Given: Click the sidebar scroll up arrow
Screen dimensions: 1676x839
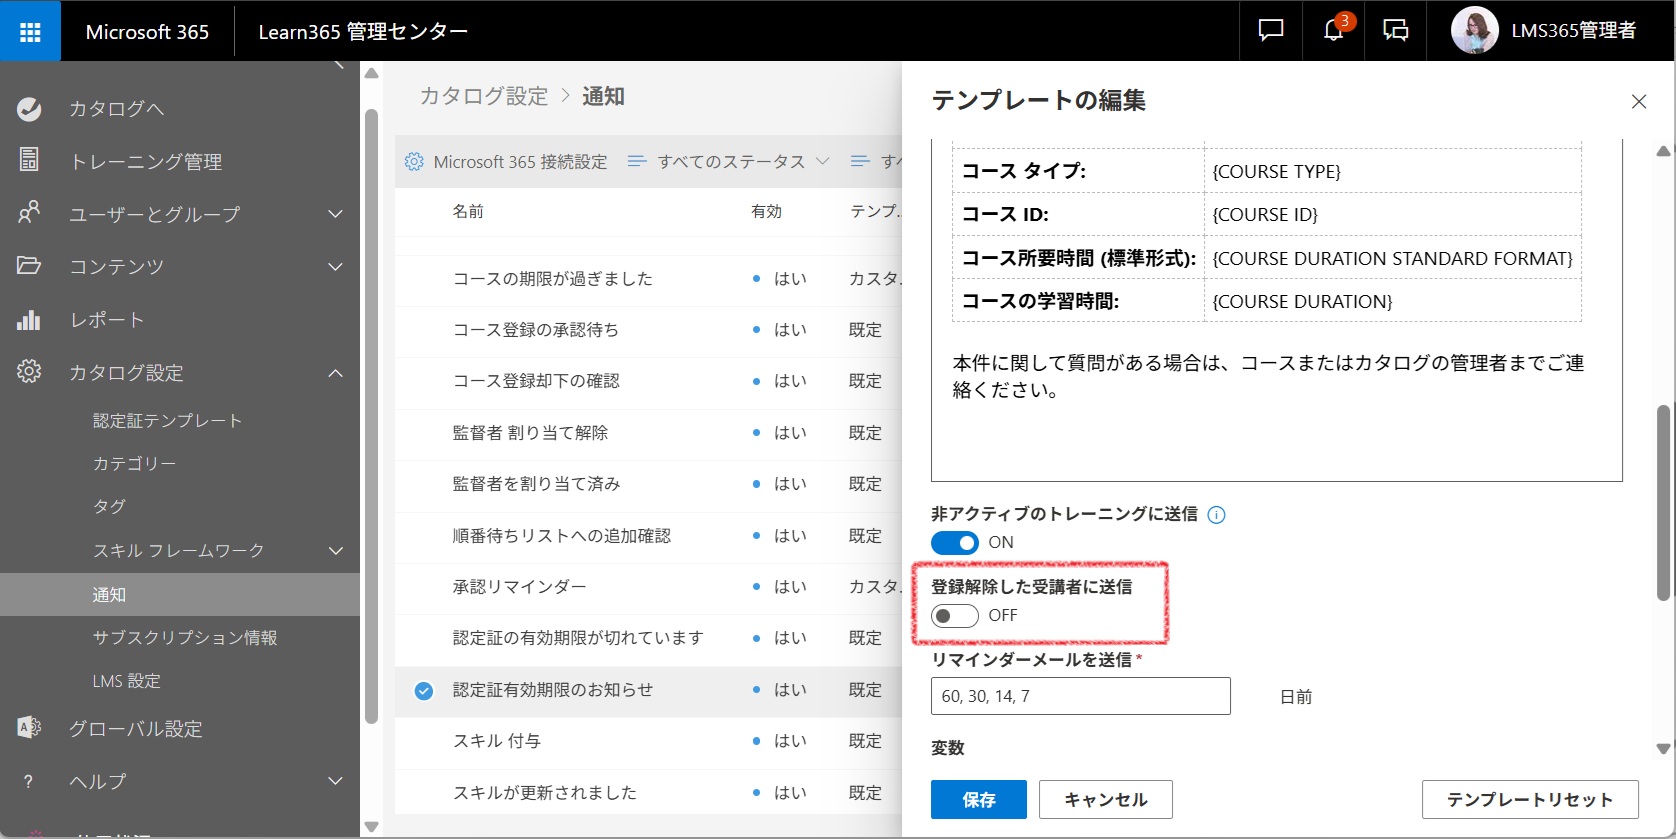Looking at the screenshot, I should pyautogui.click(x=372, y=73).
